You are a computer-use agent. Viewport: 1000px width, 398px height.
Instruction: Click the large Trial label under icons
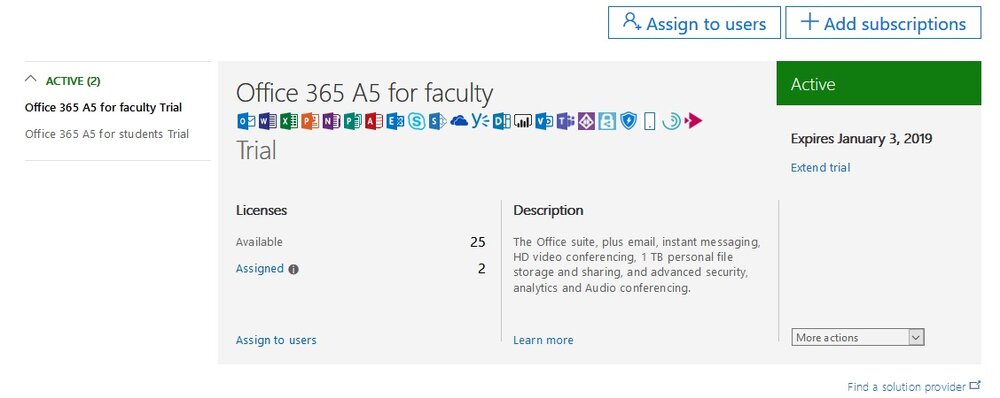(x=256, y=151)
